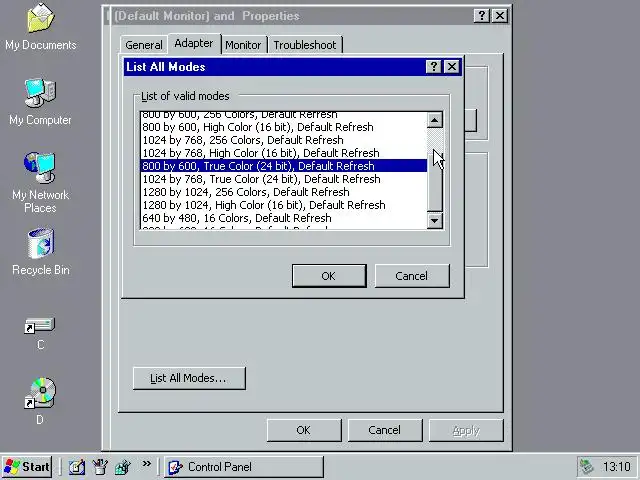
Task: Select 1024 by 768, True Color (24 bit)
Action: point(283,179)
